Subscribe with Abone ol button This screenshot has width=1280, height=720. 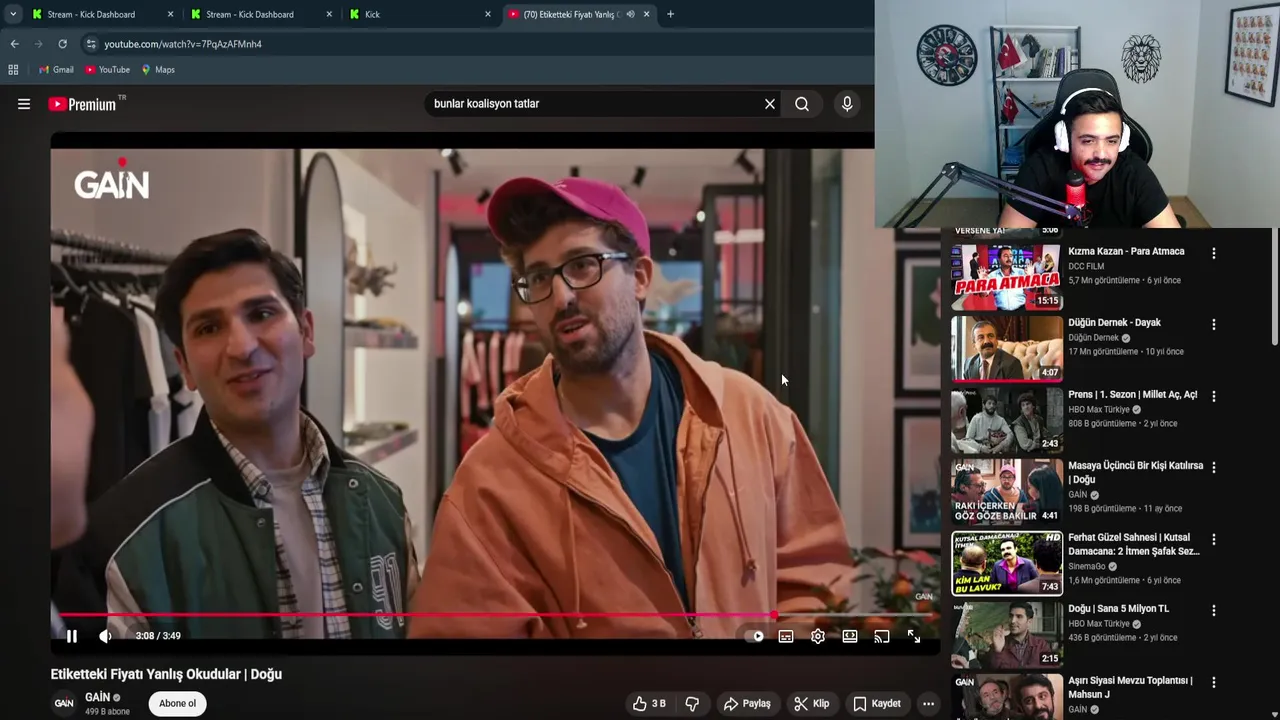point(177,703)
